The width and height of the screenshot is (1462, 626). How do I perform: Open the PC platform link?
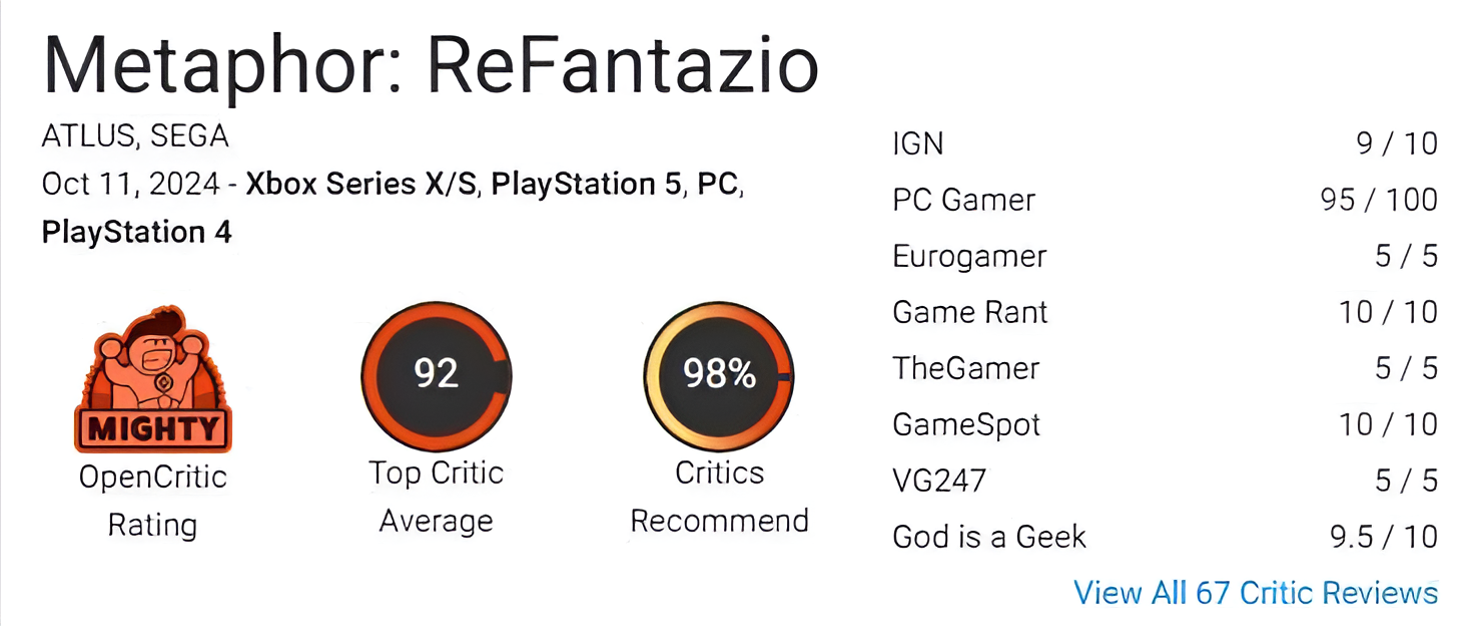[x=717, y=185]
